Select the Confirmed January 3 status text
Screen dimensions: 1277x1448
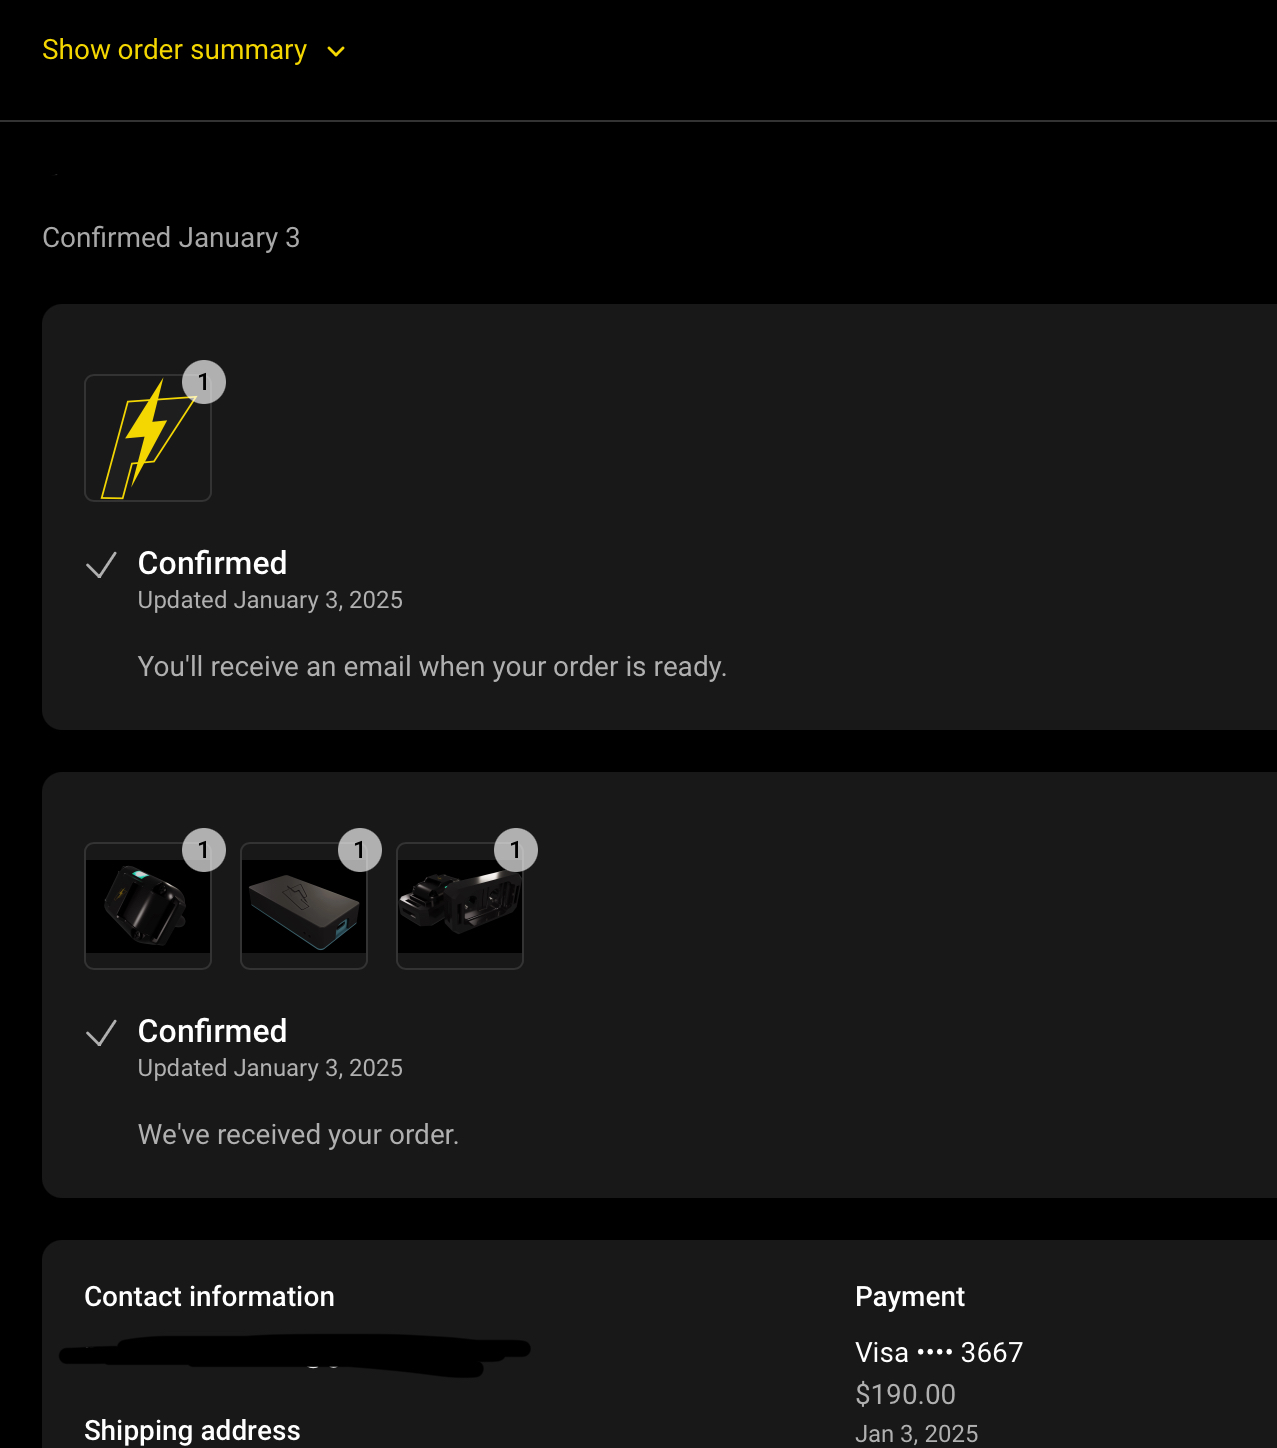tap(171, 238)
